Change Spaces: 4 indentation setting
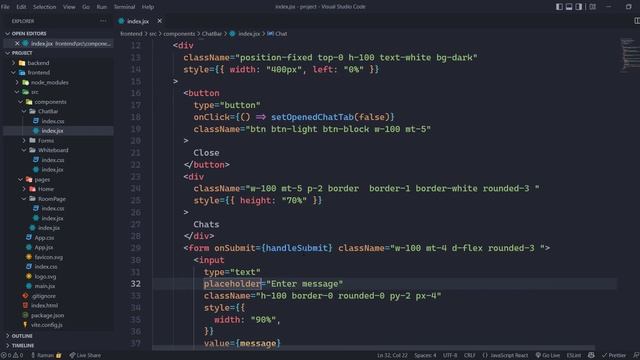The height and width of the screenshot is (360, 640). pos(425,356)
